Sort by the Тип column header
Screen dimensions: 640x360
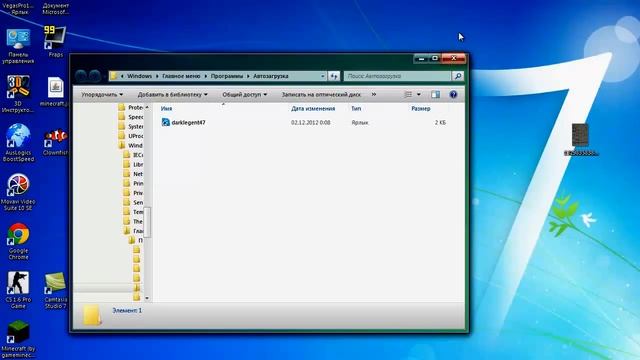coord(356,109)
